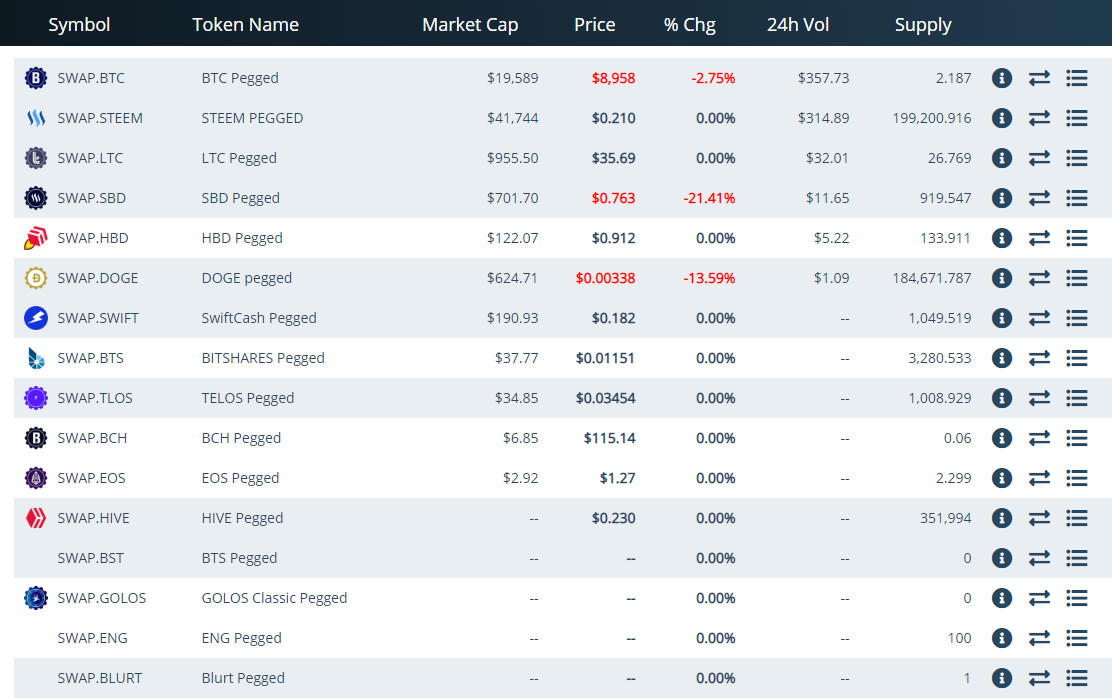Open list icon in SWAP.SBD row

click(x=1077, y=198)
